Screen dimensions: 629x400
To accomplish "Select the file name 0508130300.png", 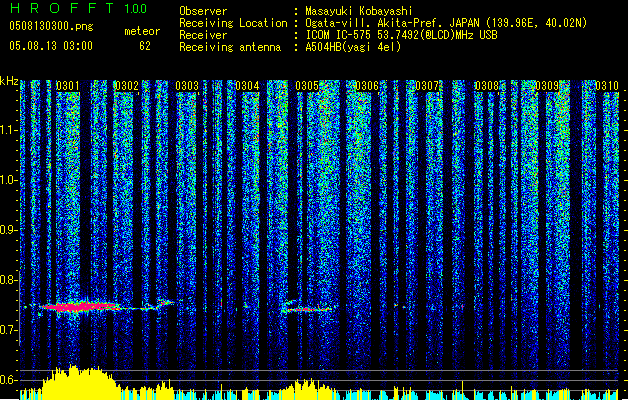I will point(51,26).
